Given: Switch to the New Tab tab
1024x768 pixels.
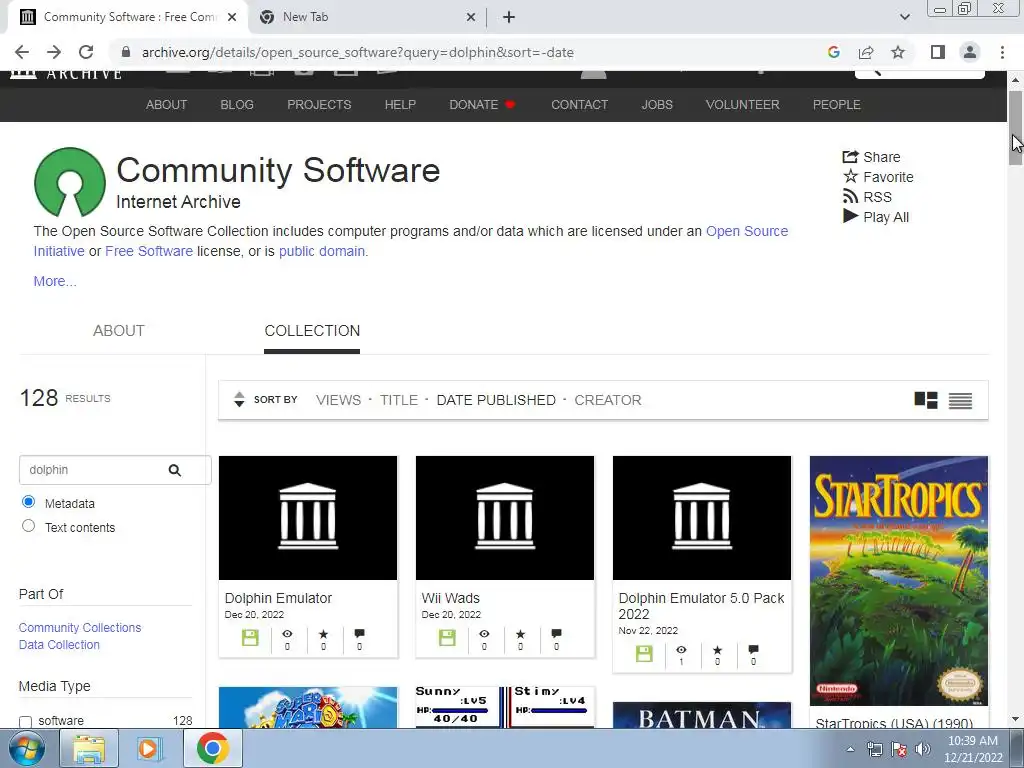Looking at the screenshot, I should [367, 17].
